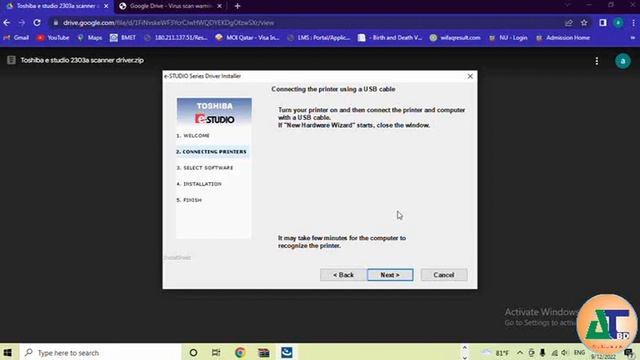Viewport: 640px width, 360px height.
Task: Open Chrome from the taskbar
Action: coord(240,352)
